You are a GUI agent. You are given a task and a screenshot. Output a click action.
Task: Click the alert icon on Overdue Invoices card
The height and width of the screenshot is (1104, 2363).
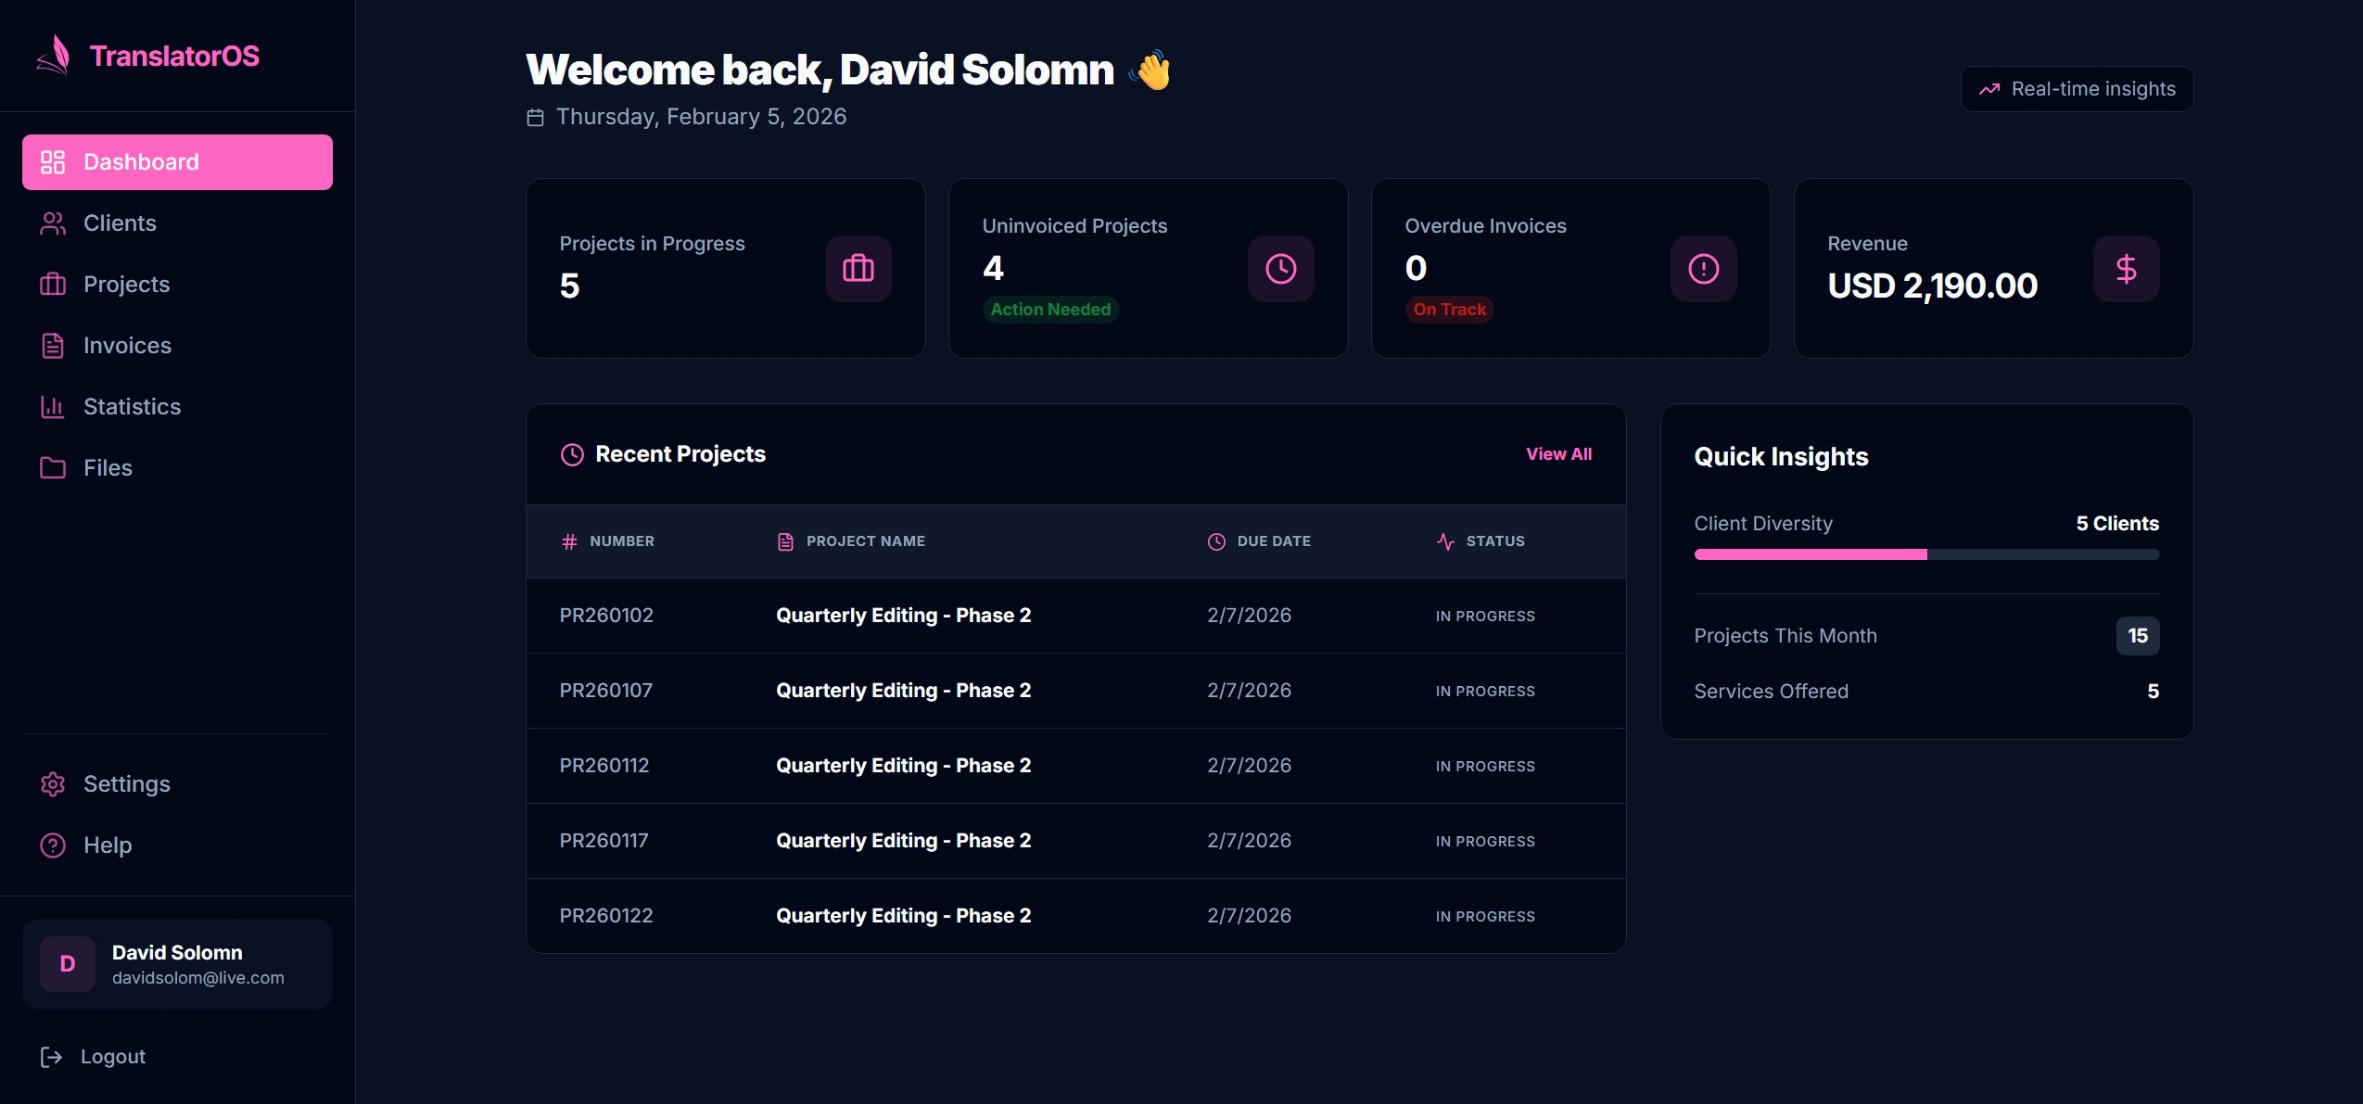point(1702,268)
